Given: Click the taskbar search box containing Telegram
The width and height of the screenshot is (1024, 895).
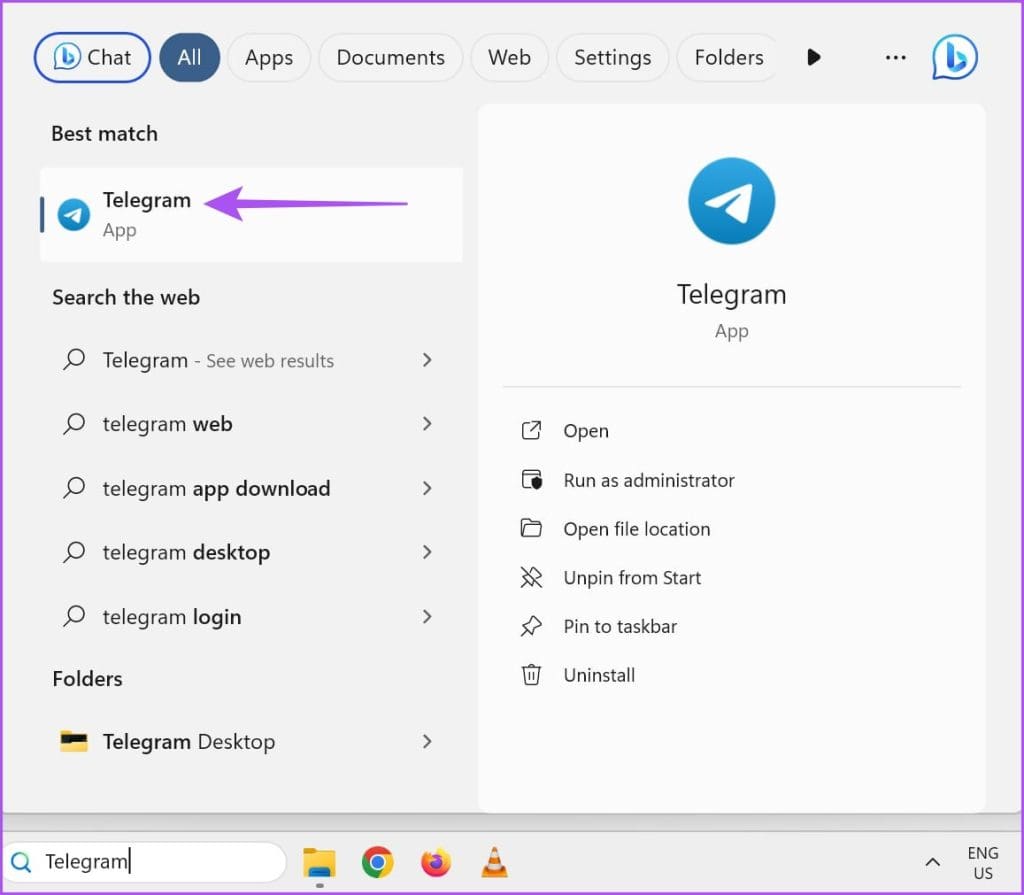Looking at the screenshot, I should pyautogui.click(x=145, y=862).
